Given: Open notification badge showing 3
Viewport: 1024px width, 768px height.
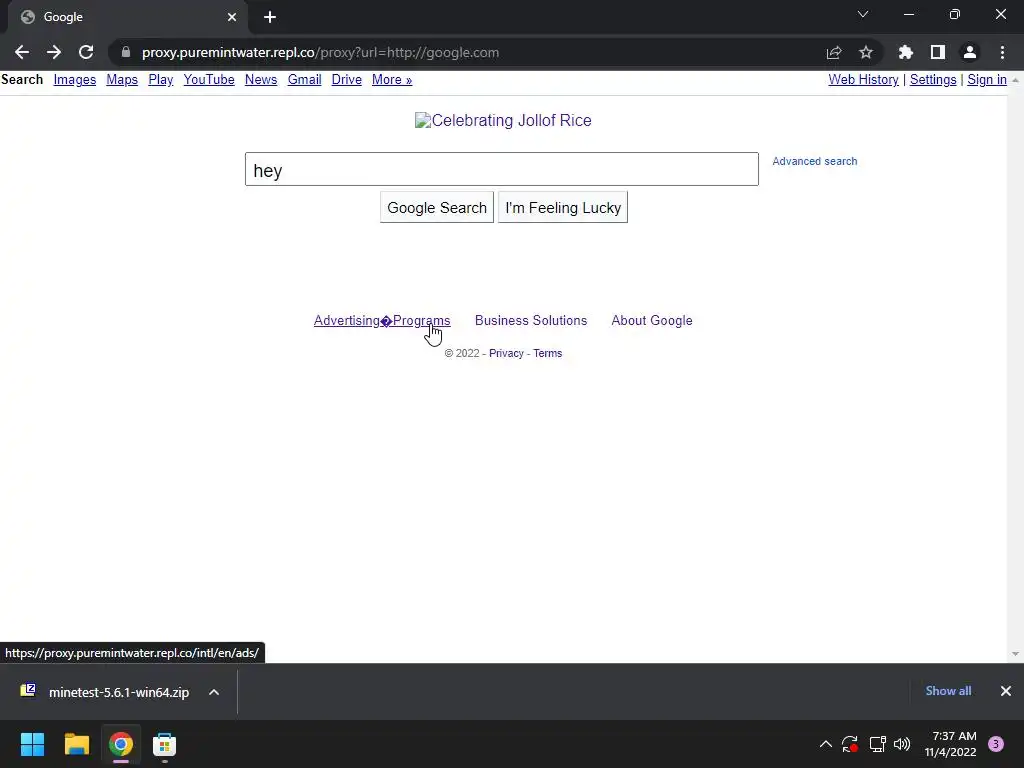Looking at the screenshot, I should tap(996, 744).
